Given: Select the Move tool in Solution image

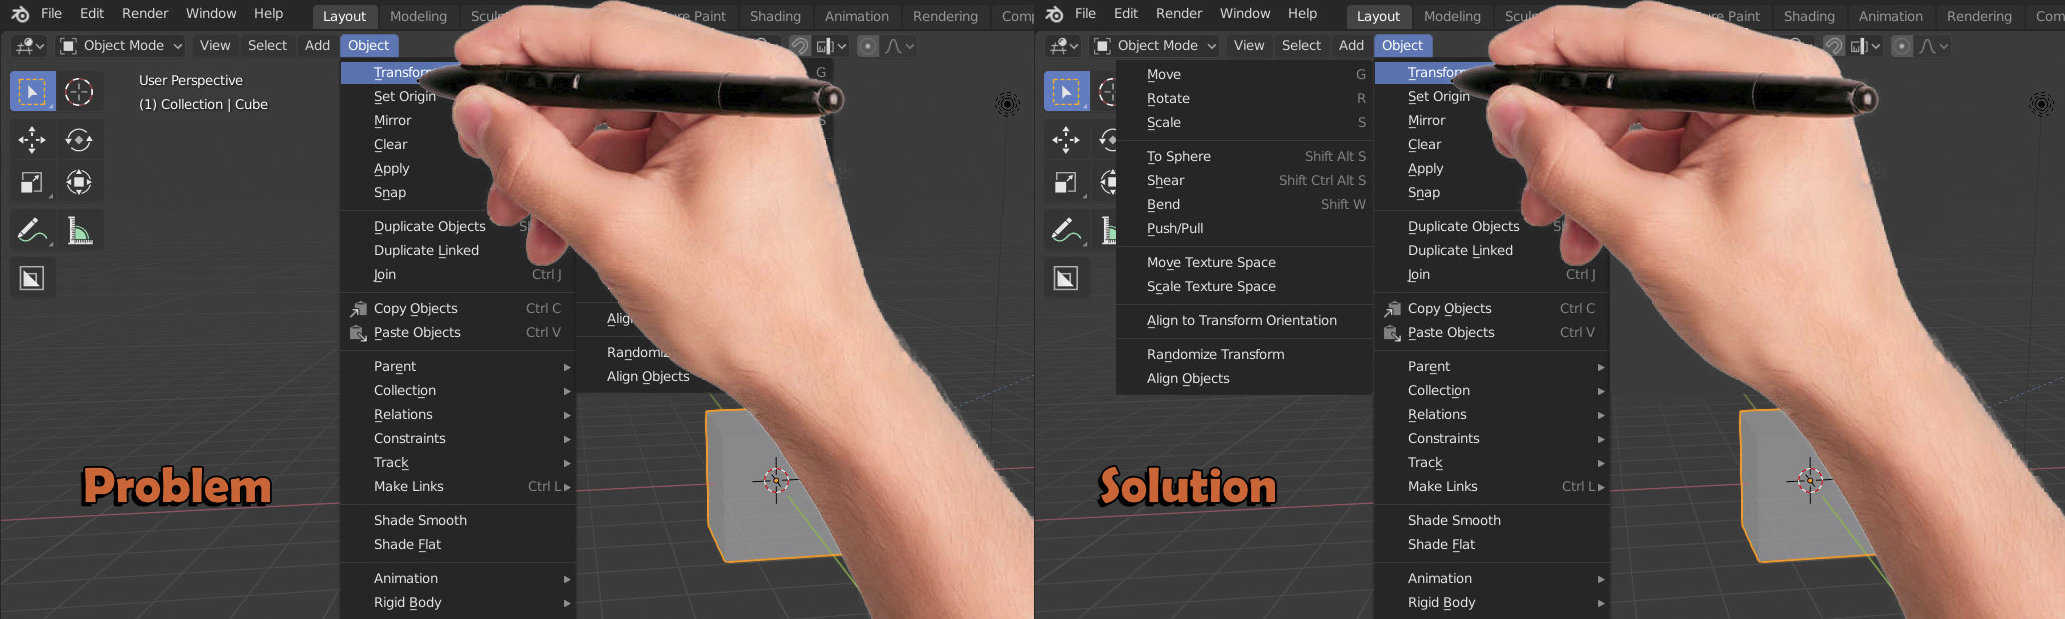Looking at the screenshot, I should 1066,139.
